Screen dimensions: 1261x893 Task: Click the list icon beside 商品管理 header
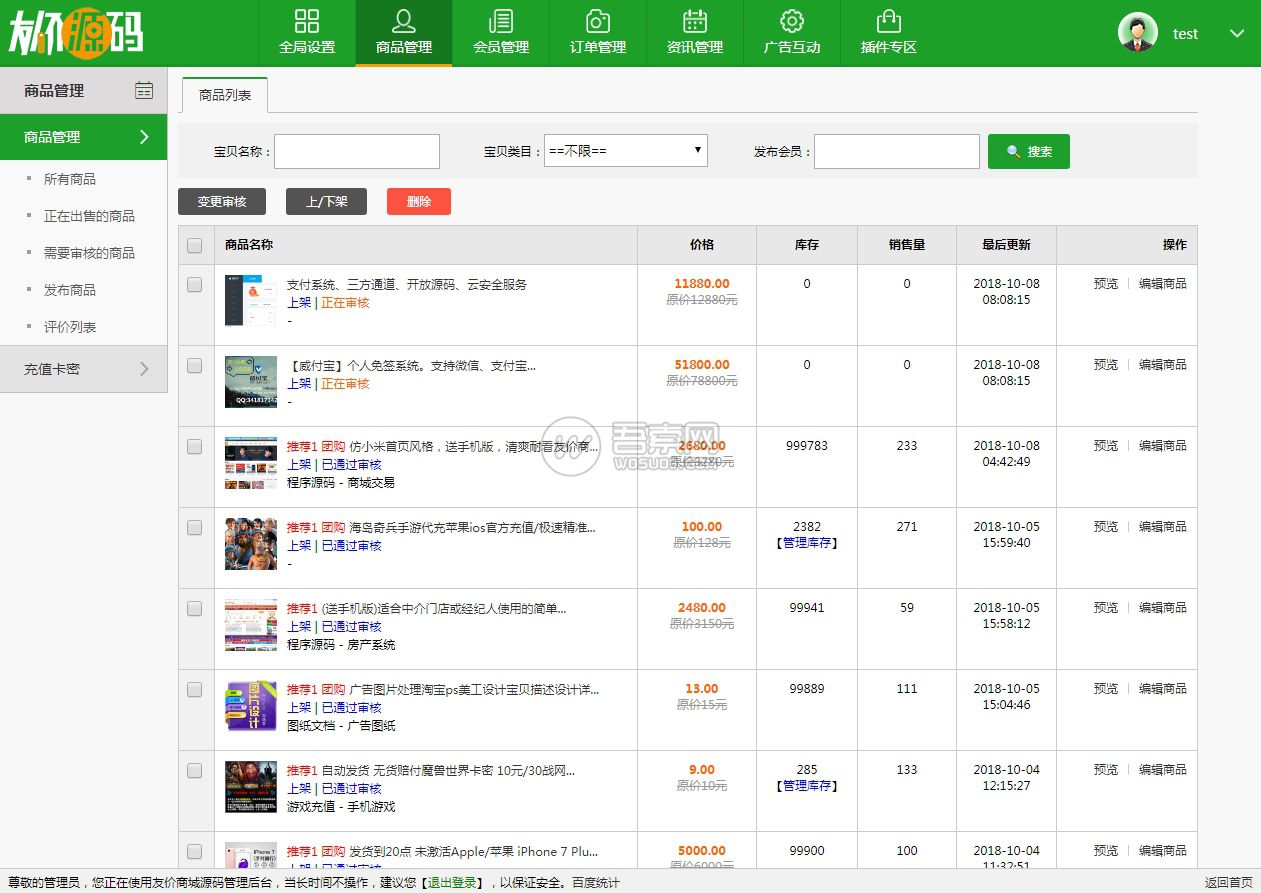point(144,90)
